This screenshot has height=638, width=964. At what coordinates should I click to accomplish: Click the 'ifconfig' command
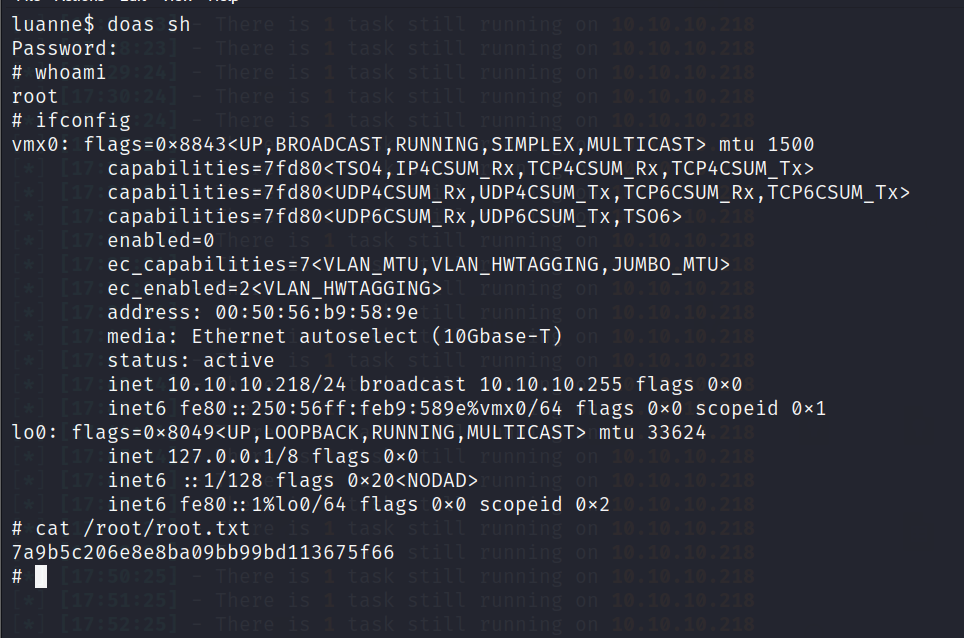pos(83,120)
